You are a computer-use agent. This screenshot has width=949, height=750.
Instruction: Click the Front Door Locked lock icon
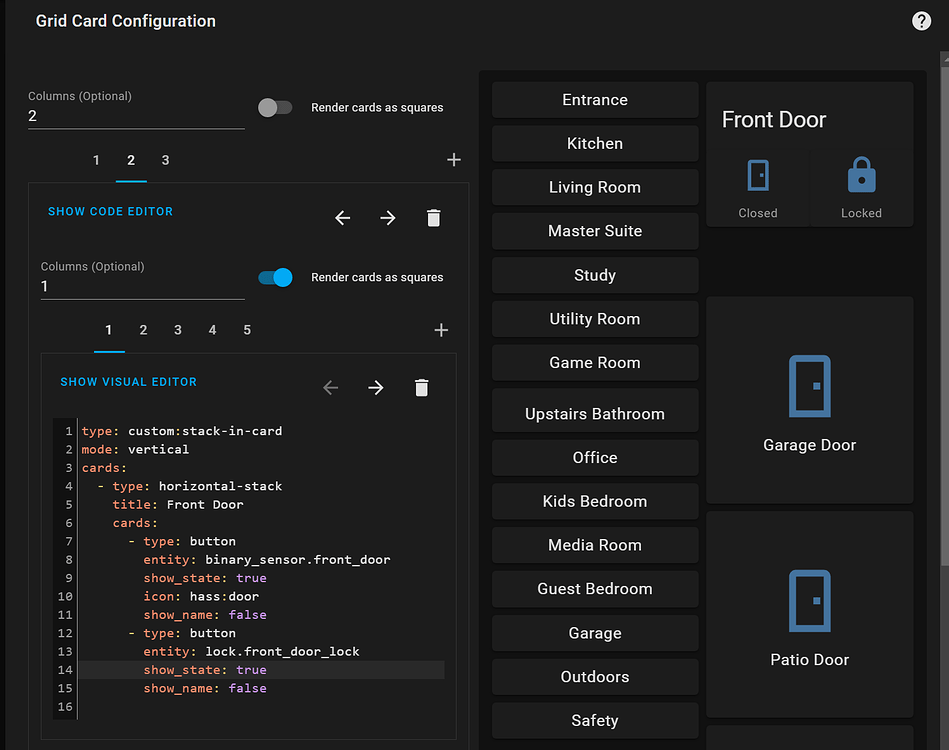[x=861, y=176]
